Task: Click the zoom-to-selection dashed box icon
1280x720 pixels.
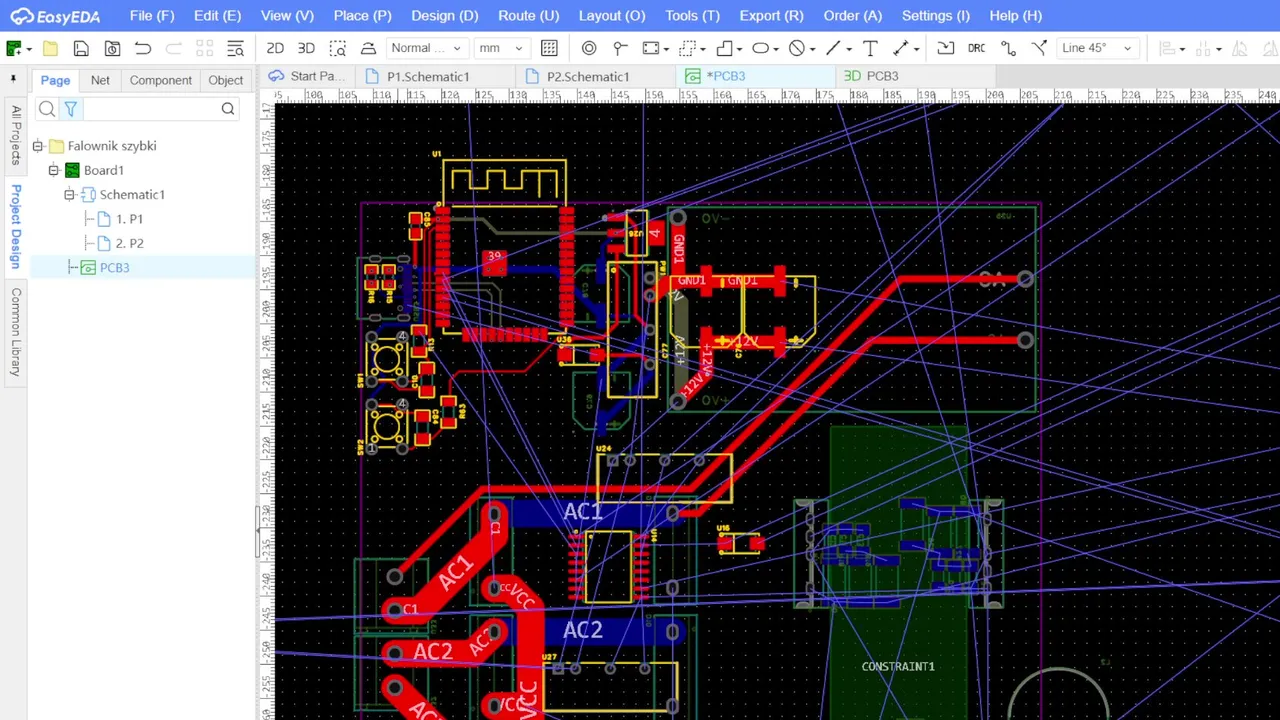Action: pos(338,48)
